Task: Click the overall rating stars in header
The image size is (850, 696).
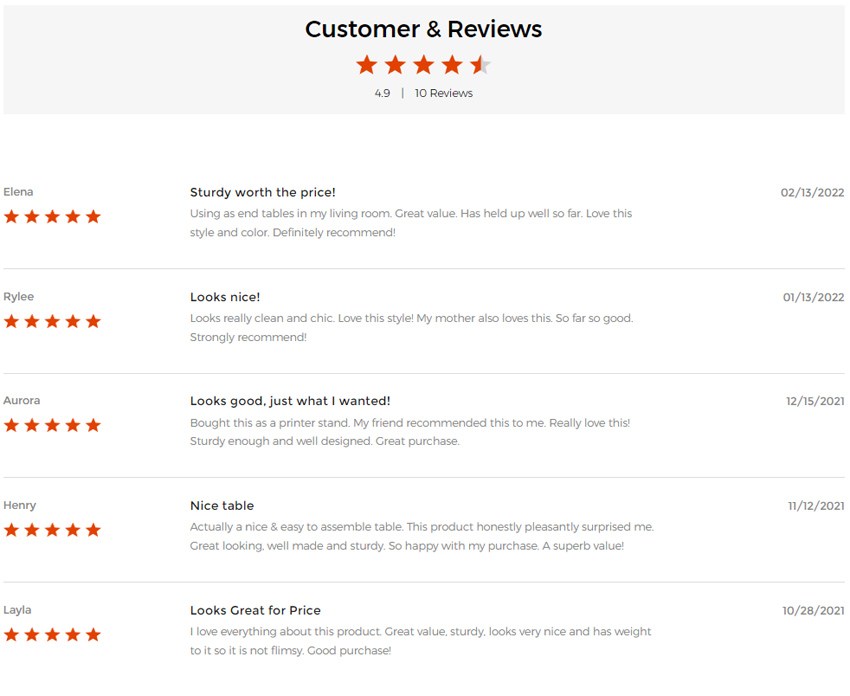Action: point(423,65)
